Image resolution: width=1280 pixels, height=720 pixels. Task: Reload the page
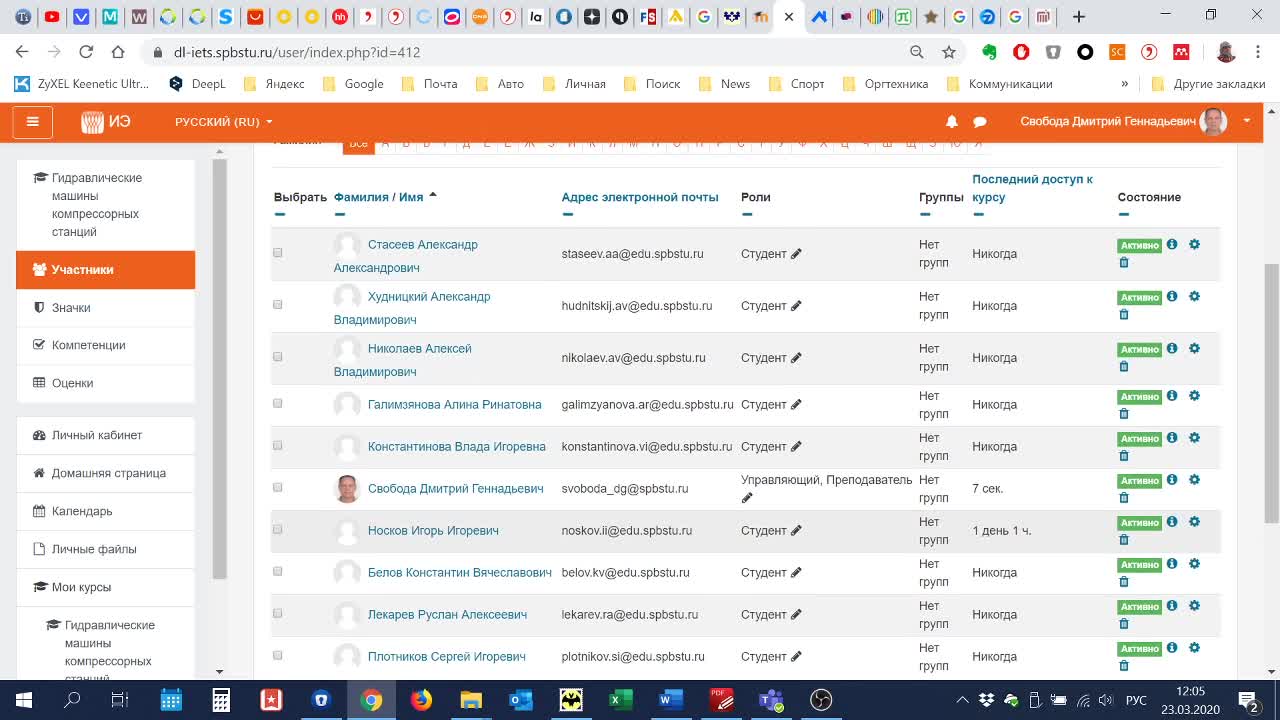coord(86,52)
